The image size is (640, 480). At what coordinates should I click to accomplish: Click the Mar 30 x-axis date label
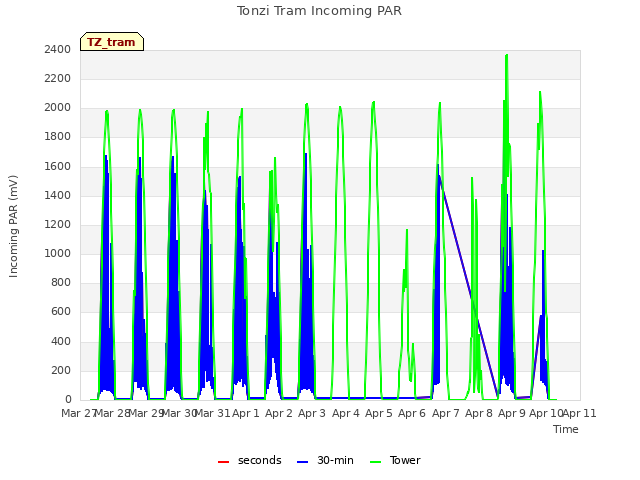[x=179, y=413]
